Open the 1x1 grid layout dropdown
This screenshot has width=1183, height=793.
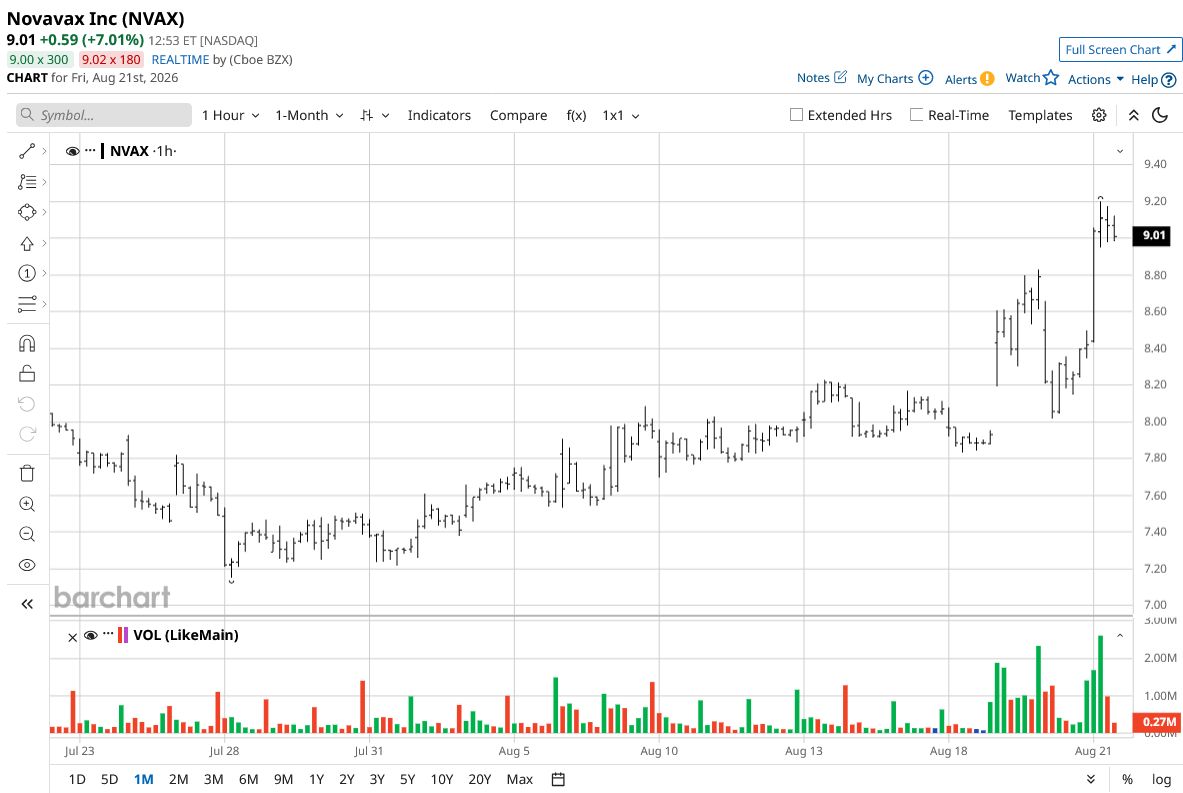[620, 115]
